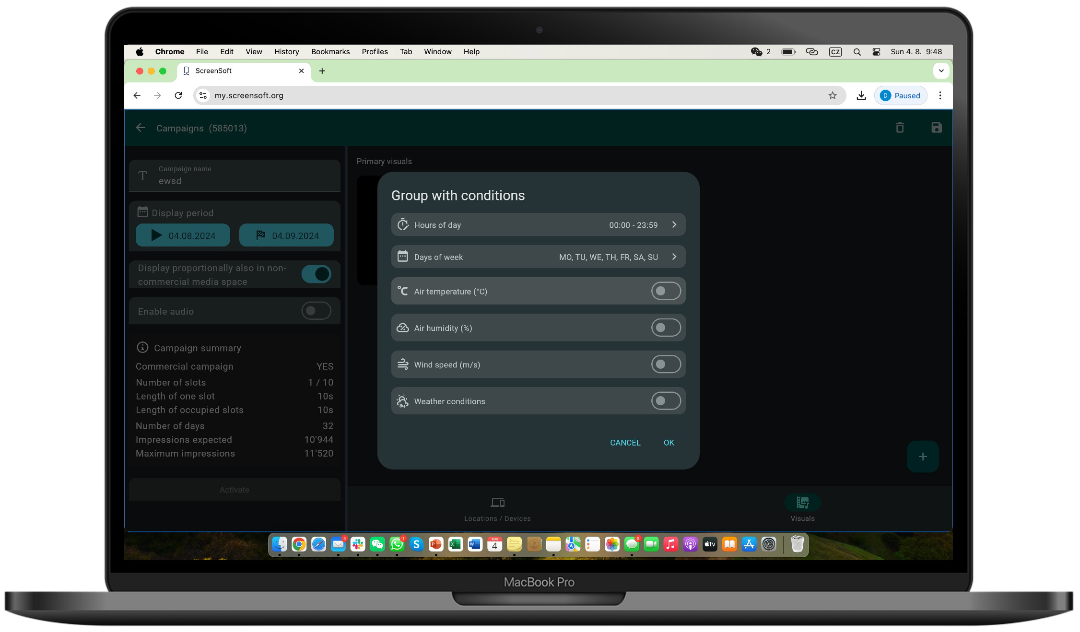The width and height of the screenshot is (1080, 632).
Task: Expand the Hours of day row chevron
Action: click(x=674, y=225)
